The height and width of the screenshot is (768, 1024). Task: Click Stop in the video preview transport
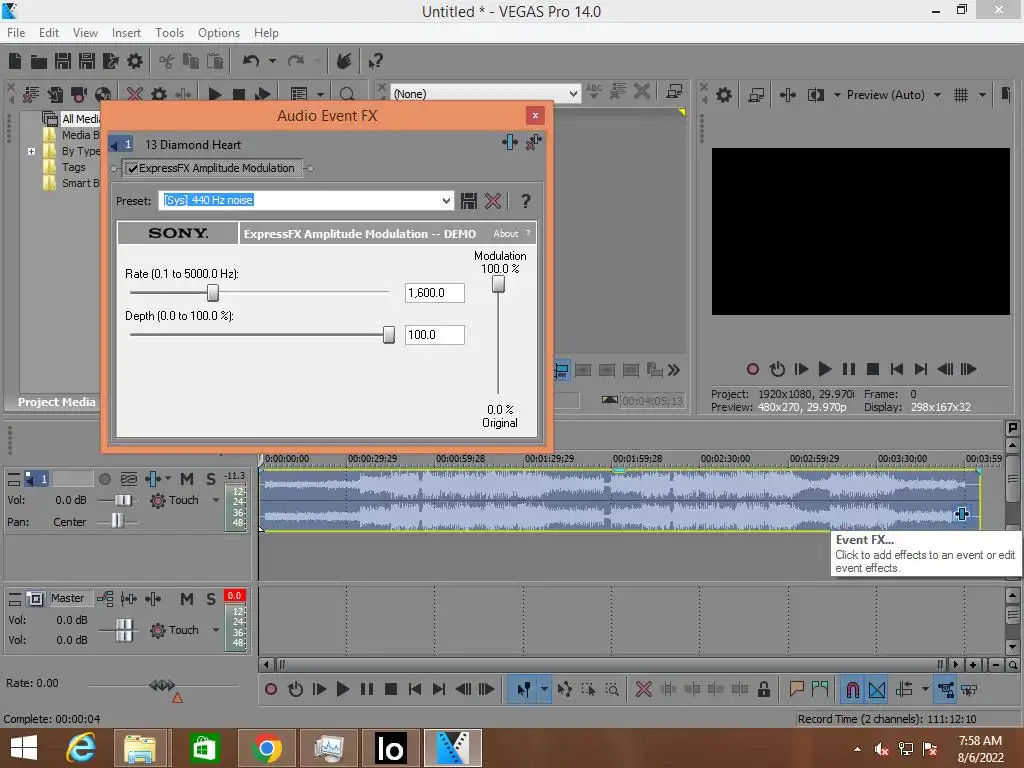872,369
